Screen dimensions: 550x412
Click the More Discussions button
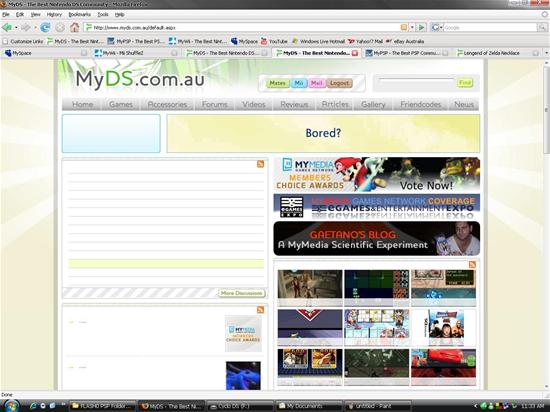(242, 293)
